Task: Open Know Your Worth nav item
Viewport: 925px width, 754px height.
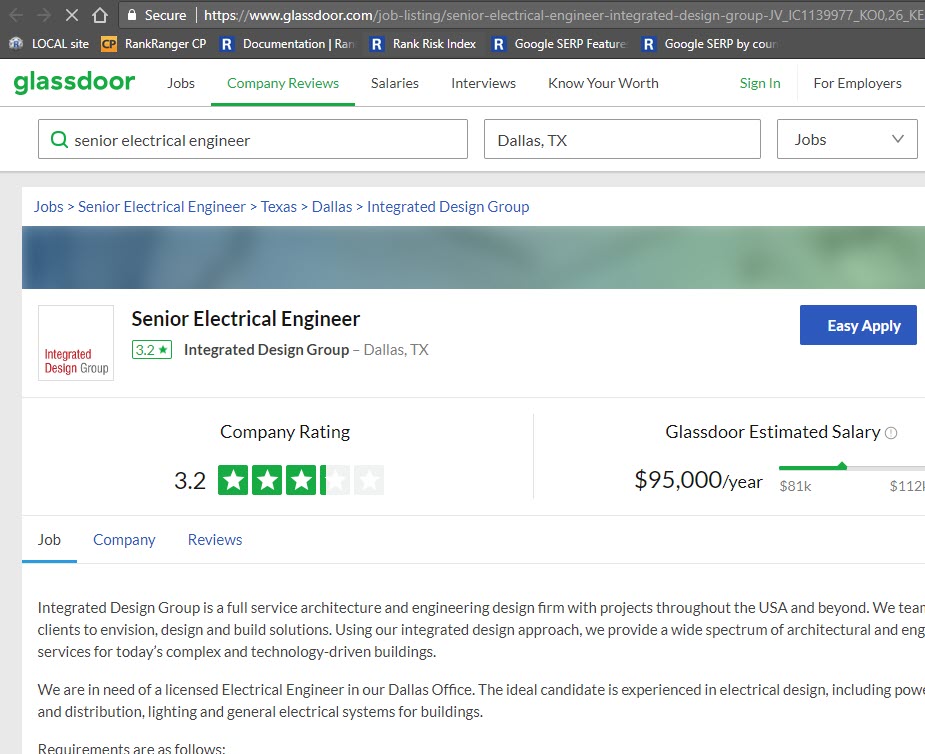Action: (x=603, y=83)
